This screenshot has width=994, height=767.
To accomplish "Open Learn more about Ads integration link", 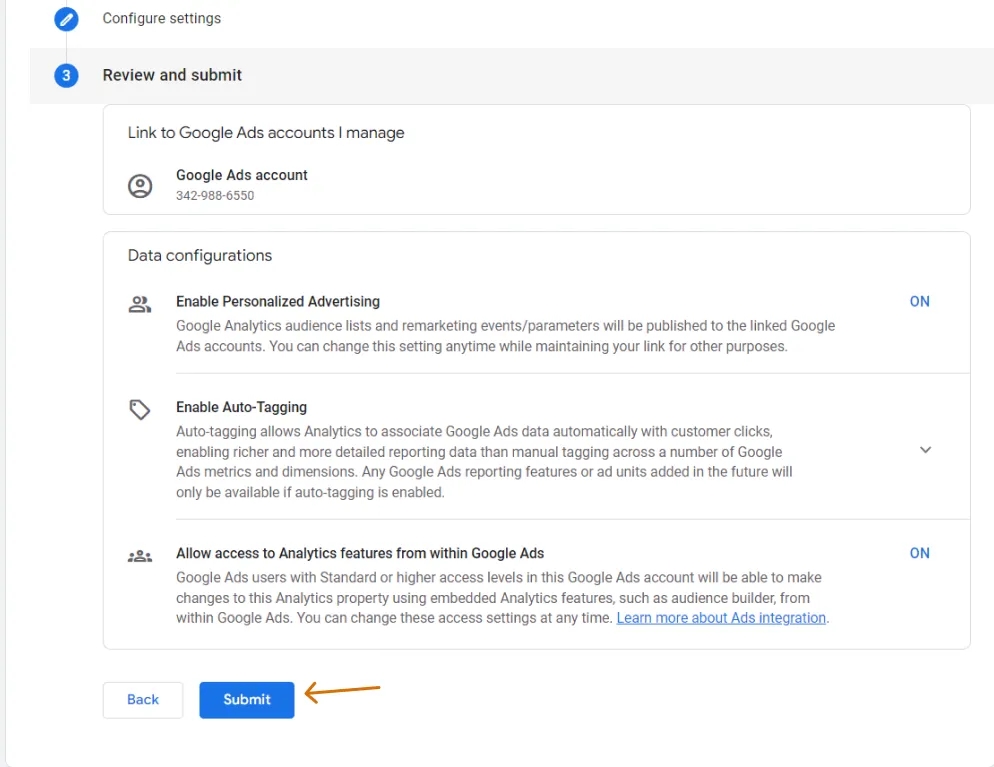I will tap(721, 618).
